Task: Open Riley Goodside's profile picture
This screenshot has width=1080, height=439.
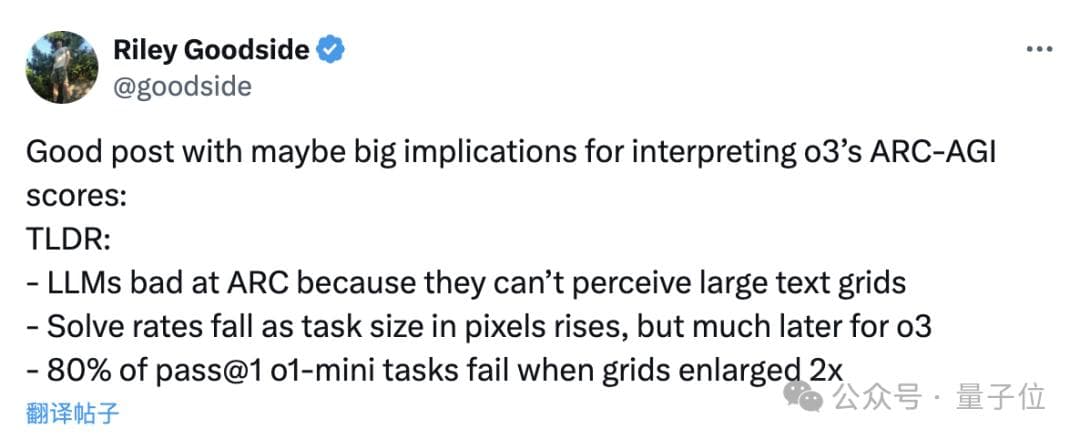Action: click(62, 66)
